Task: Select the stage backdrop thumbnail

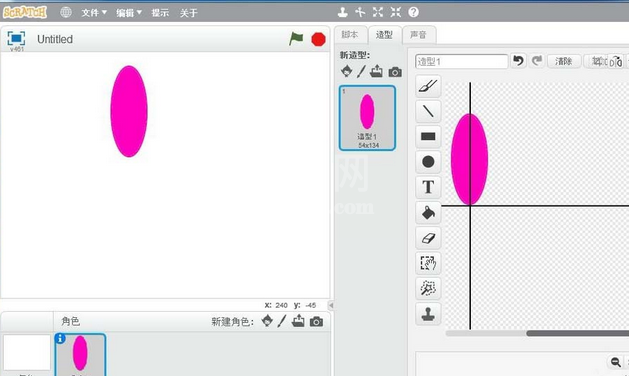Action: pos(27,353)
